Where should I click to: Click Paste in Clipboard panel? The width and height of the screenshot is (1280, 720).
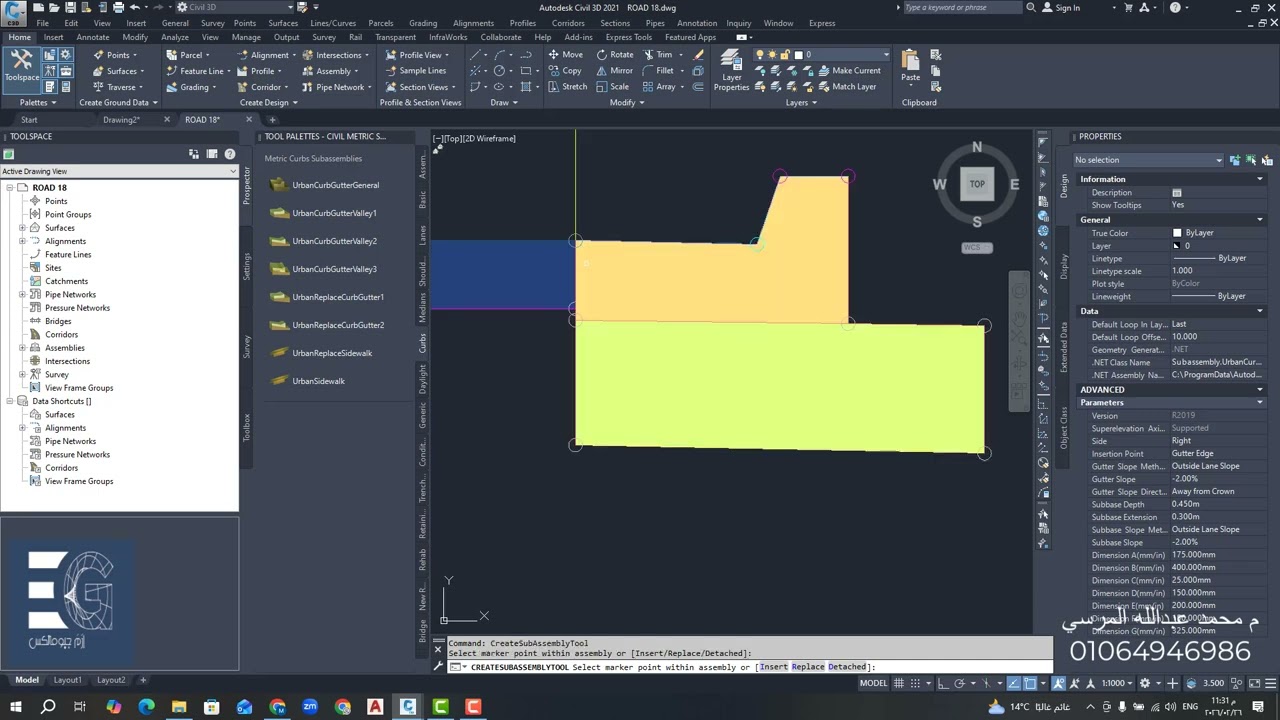coord(910,66)
